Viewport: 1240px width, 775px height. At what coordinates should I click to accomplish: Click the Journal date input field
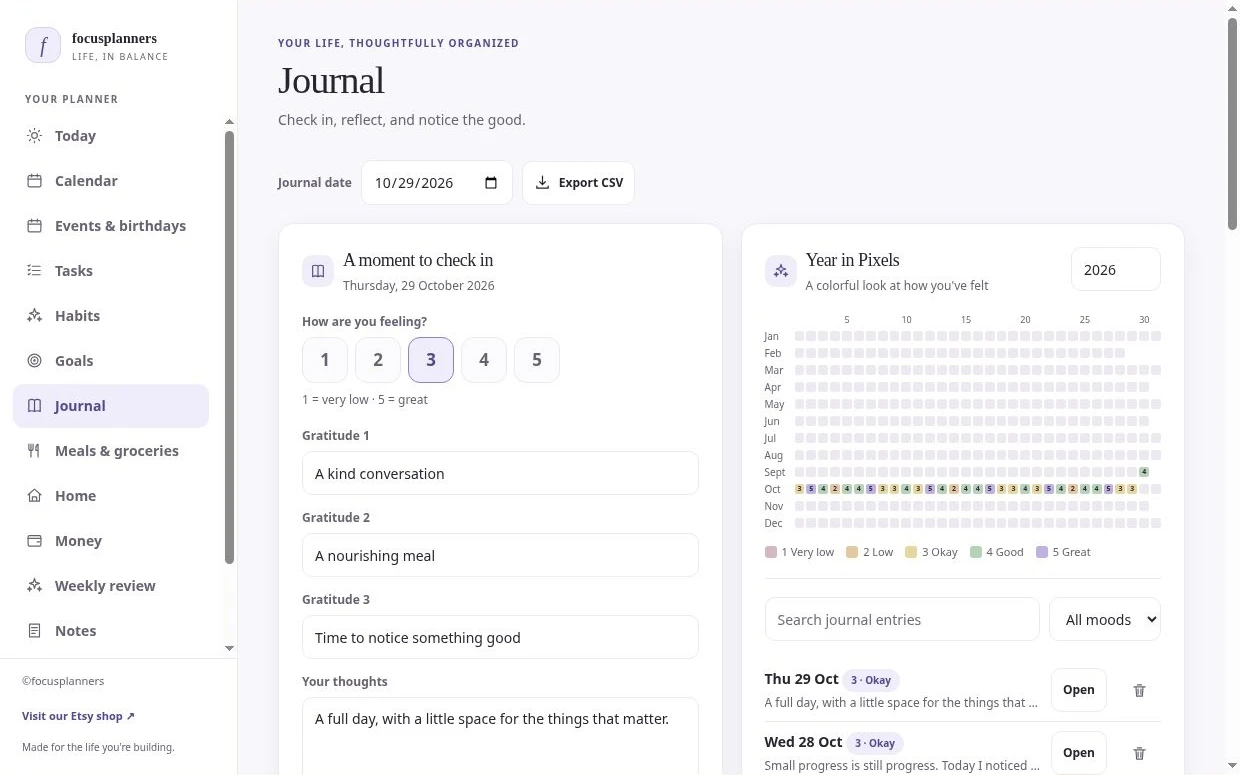(437, 183)
